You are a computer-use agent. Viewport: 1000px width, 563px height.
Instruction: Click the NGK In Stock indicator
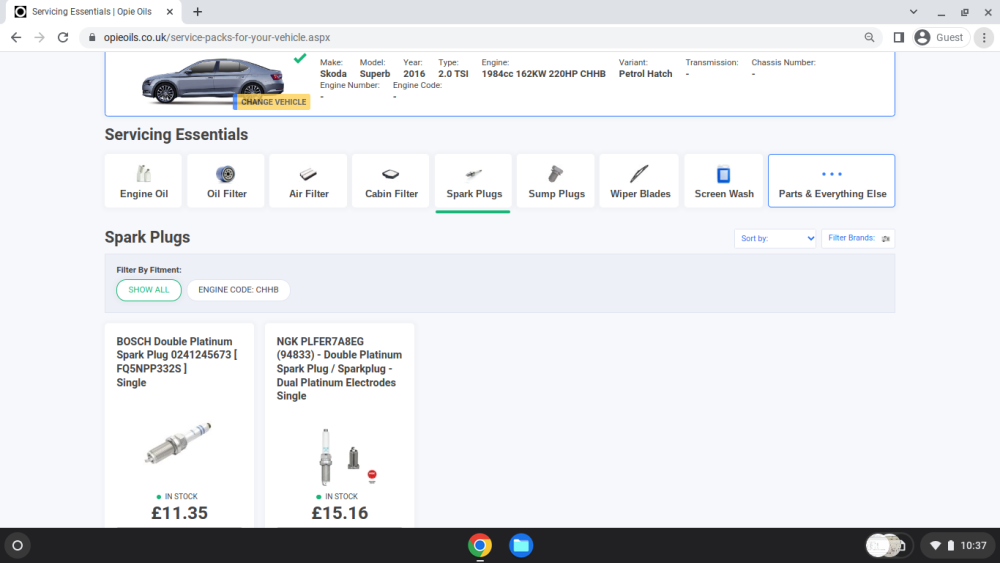pyautogui.click(x=337, y=496)
